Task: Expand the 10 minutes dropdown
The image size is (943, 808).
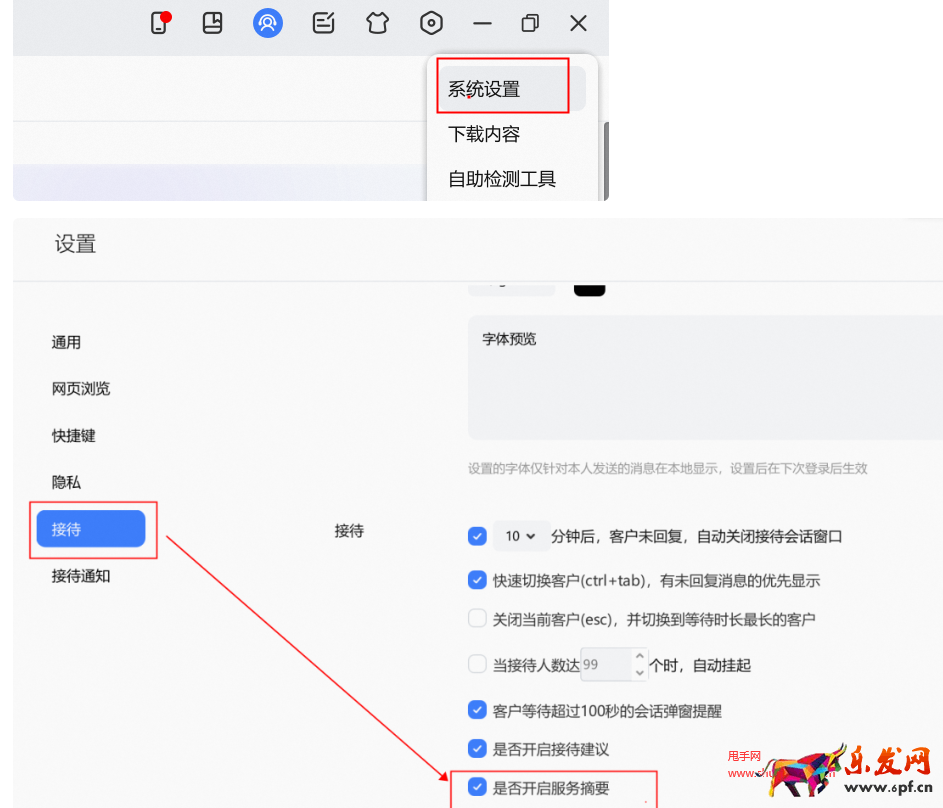Action: click(521, 536)
